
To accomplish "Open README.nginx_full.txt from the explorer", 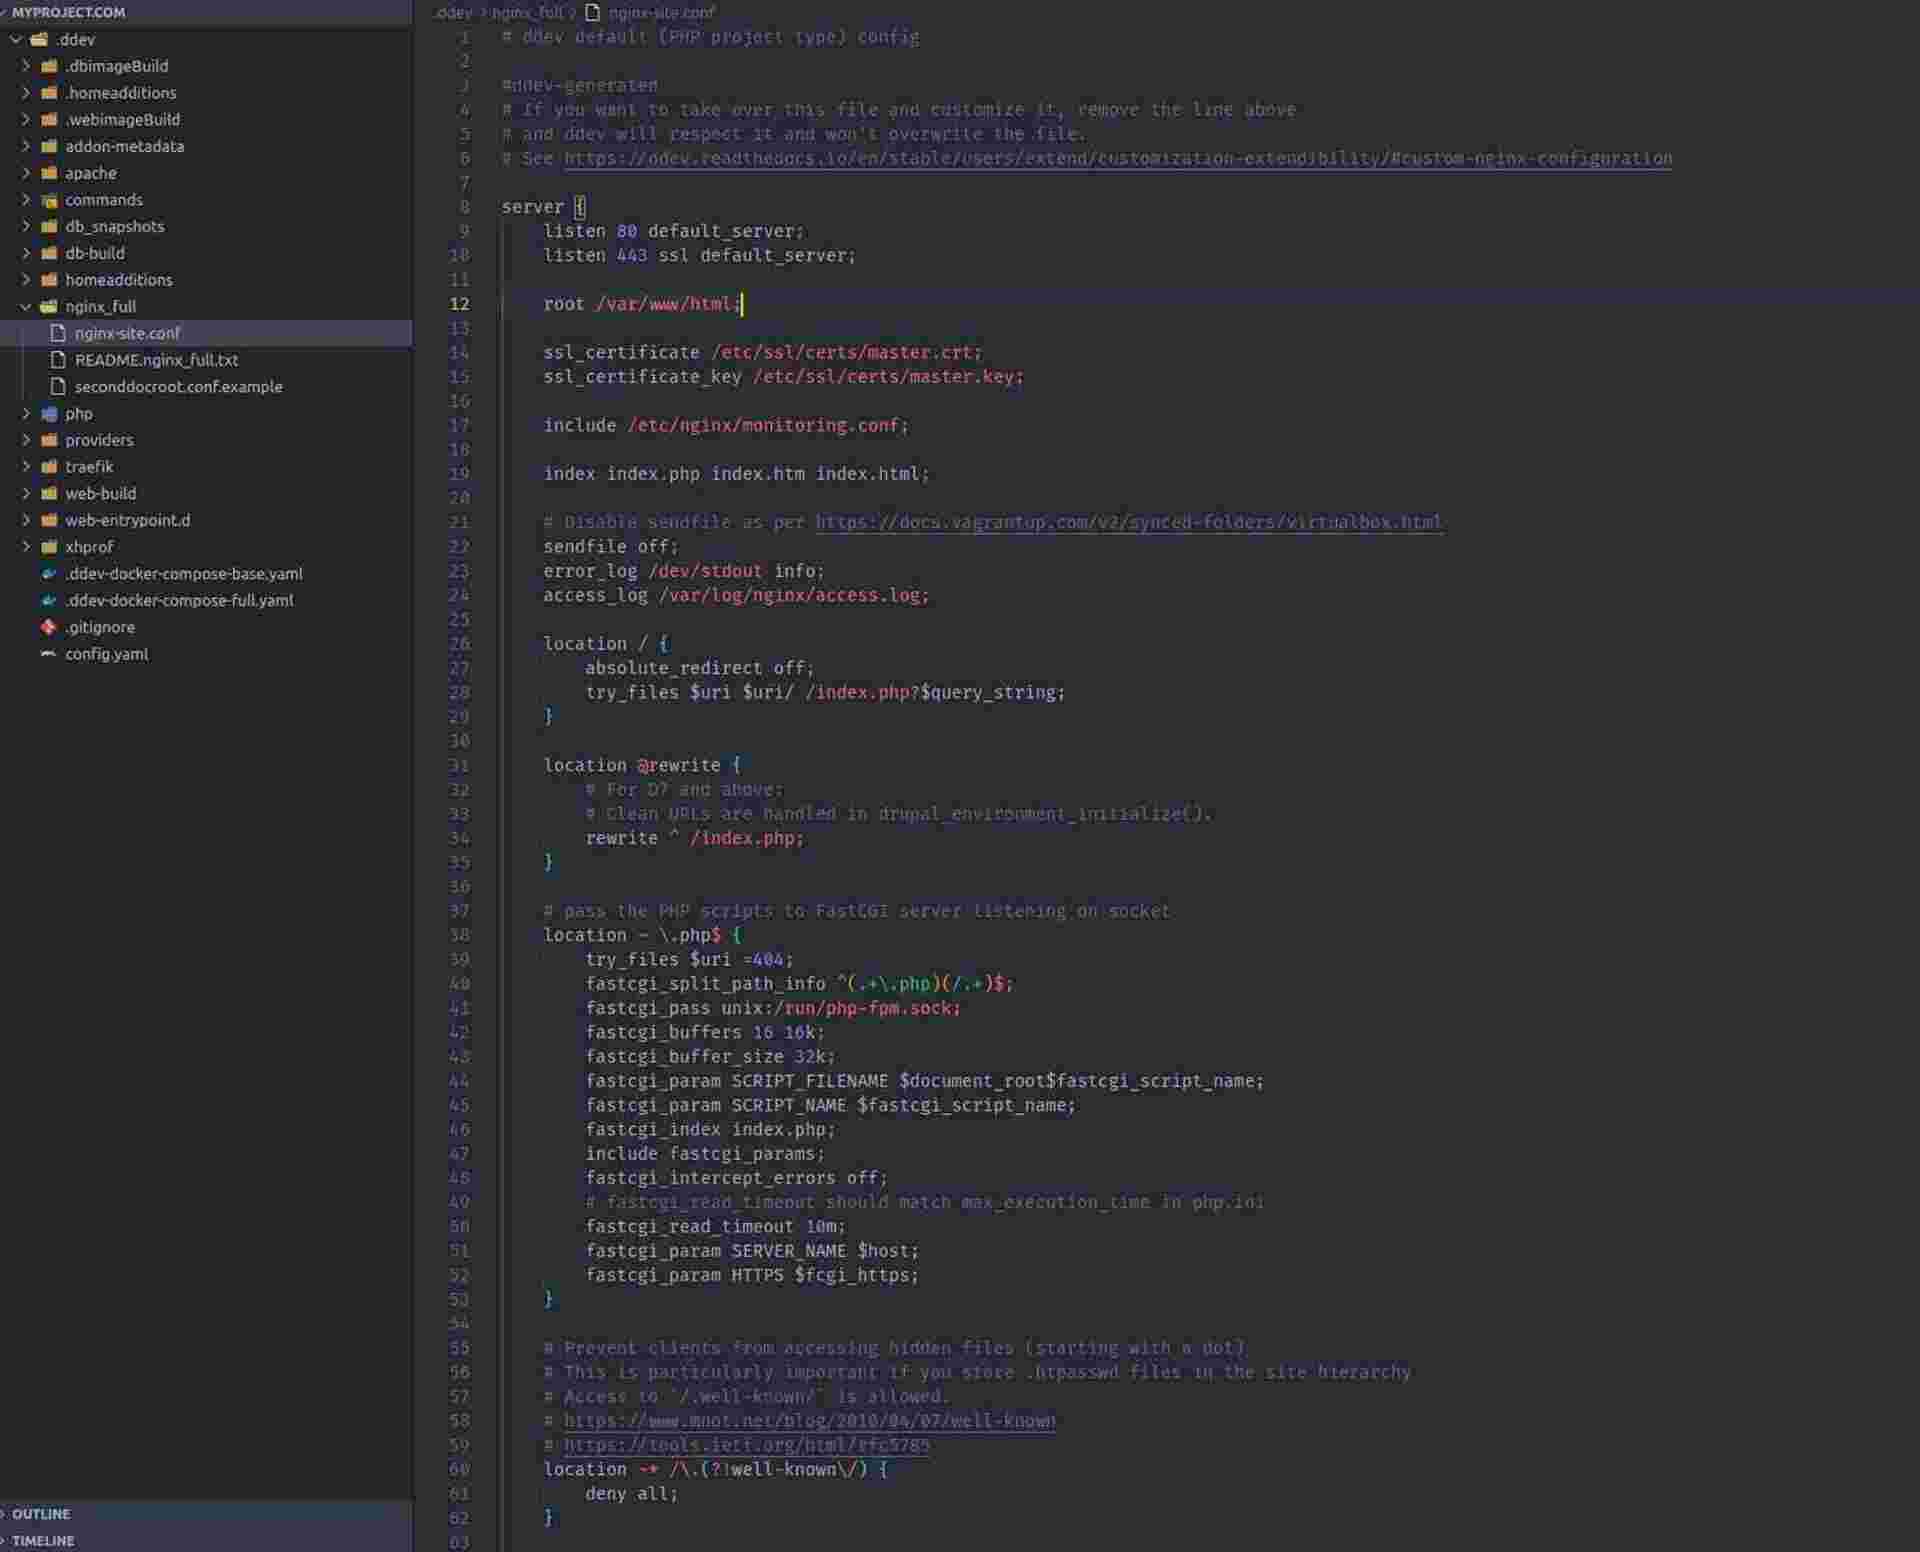I will [x=206, y=360].
